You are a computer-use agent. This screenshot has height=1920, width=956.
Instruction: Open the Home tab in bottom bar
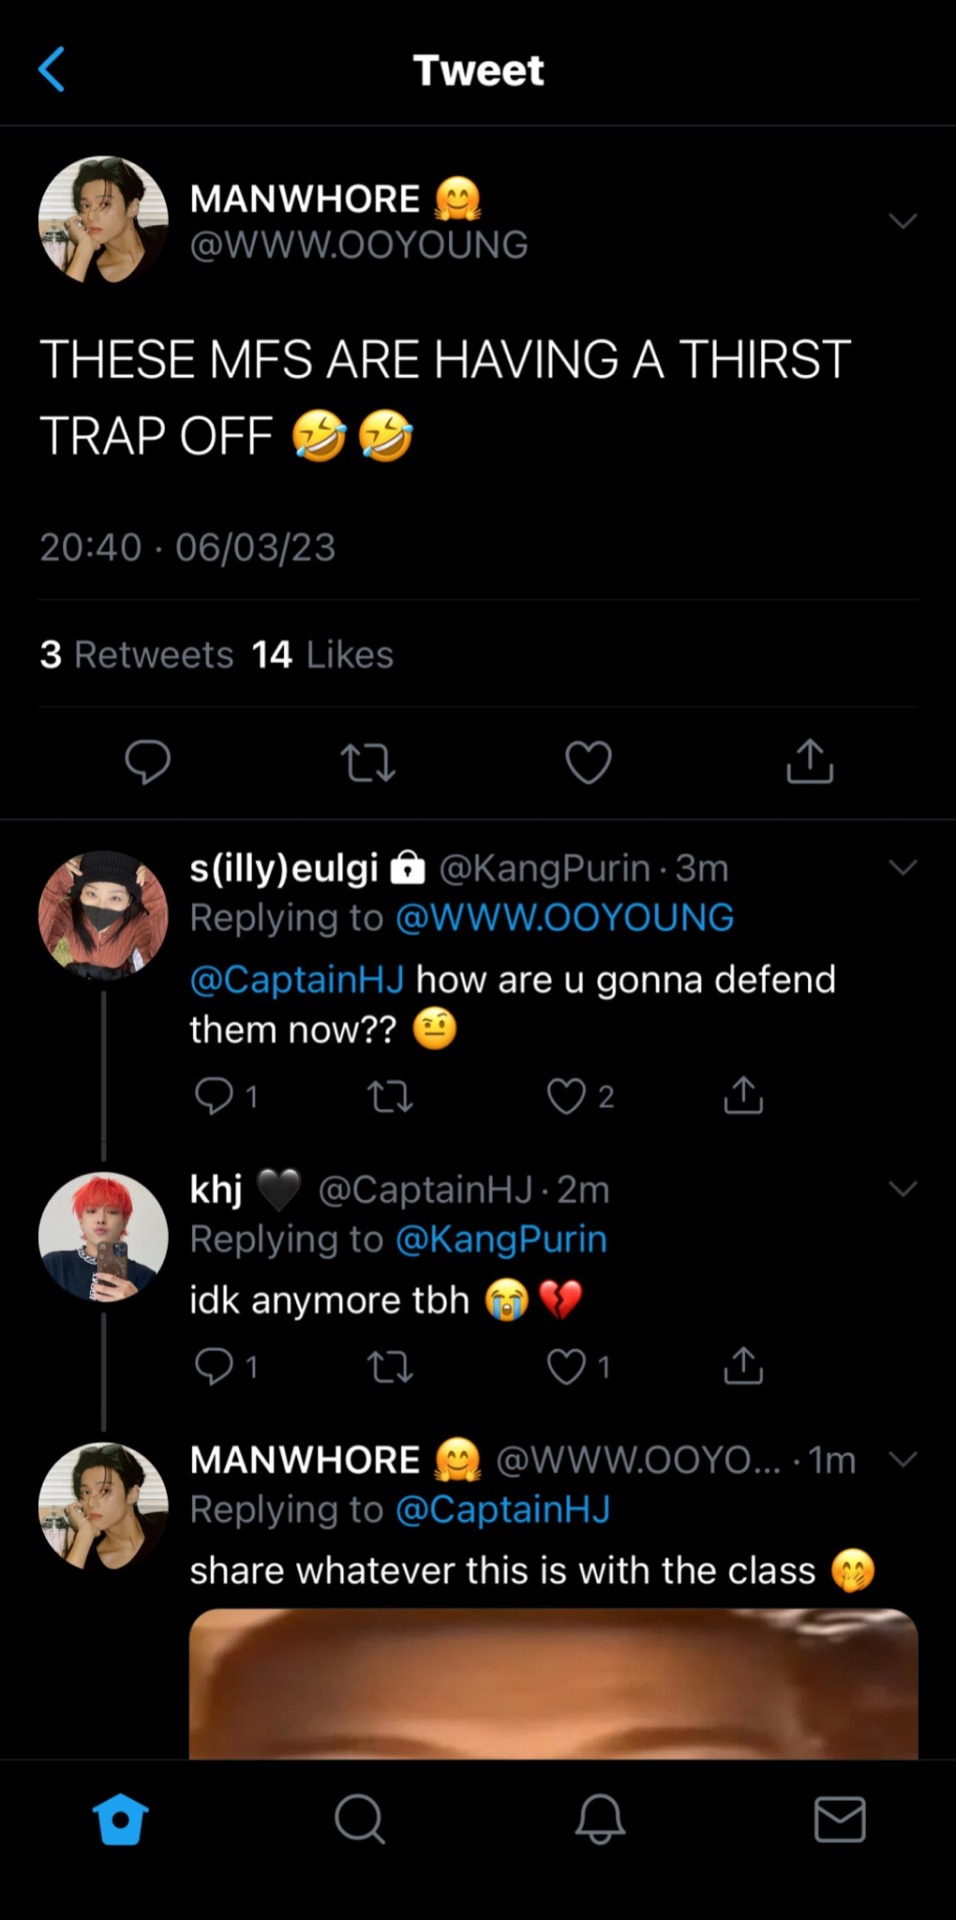[x=120, y=1818]
